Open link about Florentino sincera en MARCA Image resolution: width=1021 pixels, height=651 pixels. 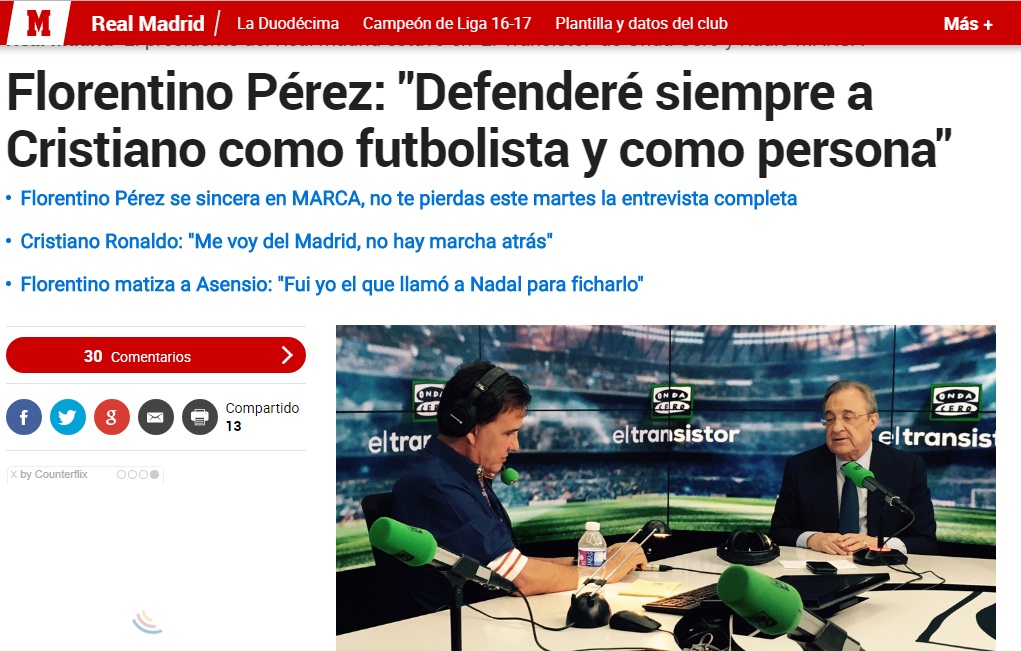[408, 198]
